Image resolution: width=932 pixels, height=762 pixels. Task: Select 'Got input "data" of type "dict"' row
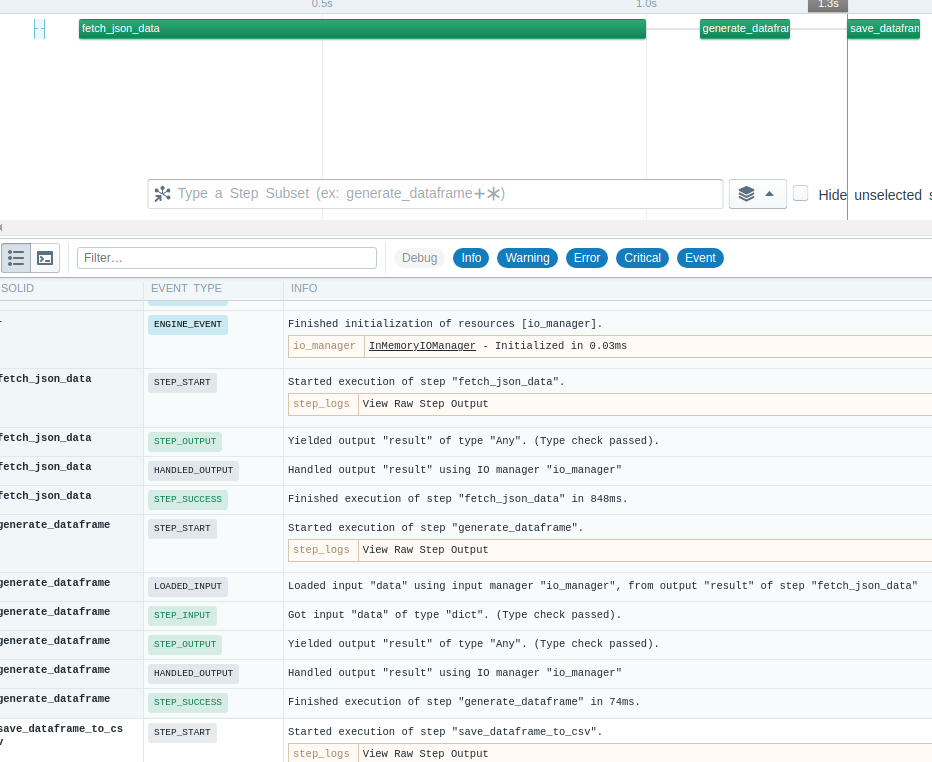[466, 616]
